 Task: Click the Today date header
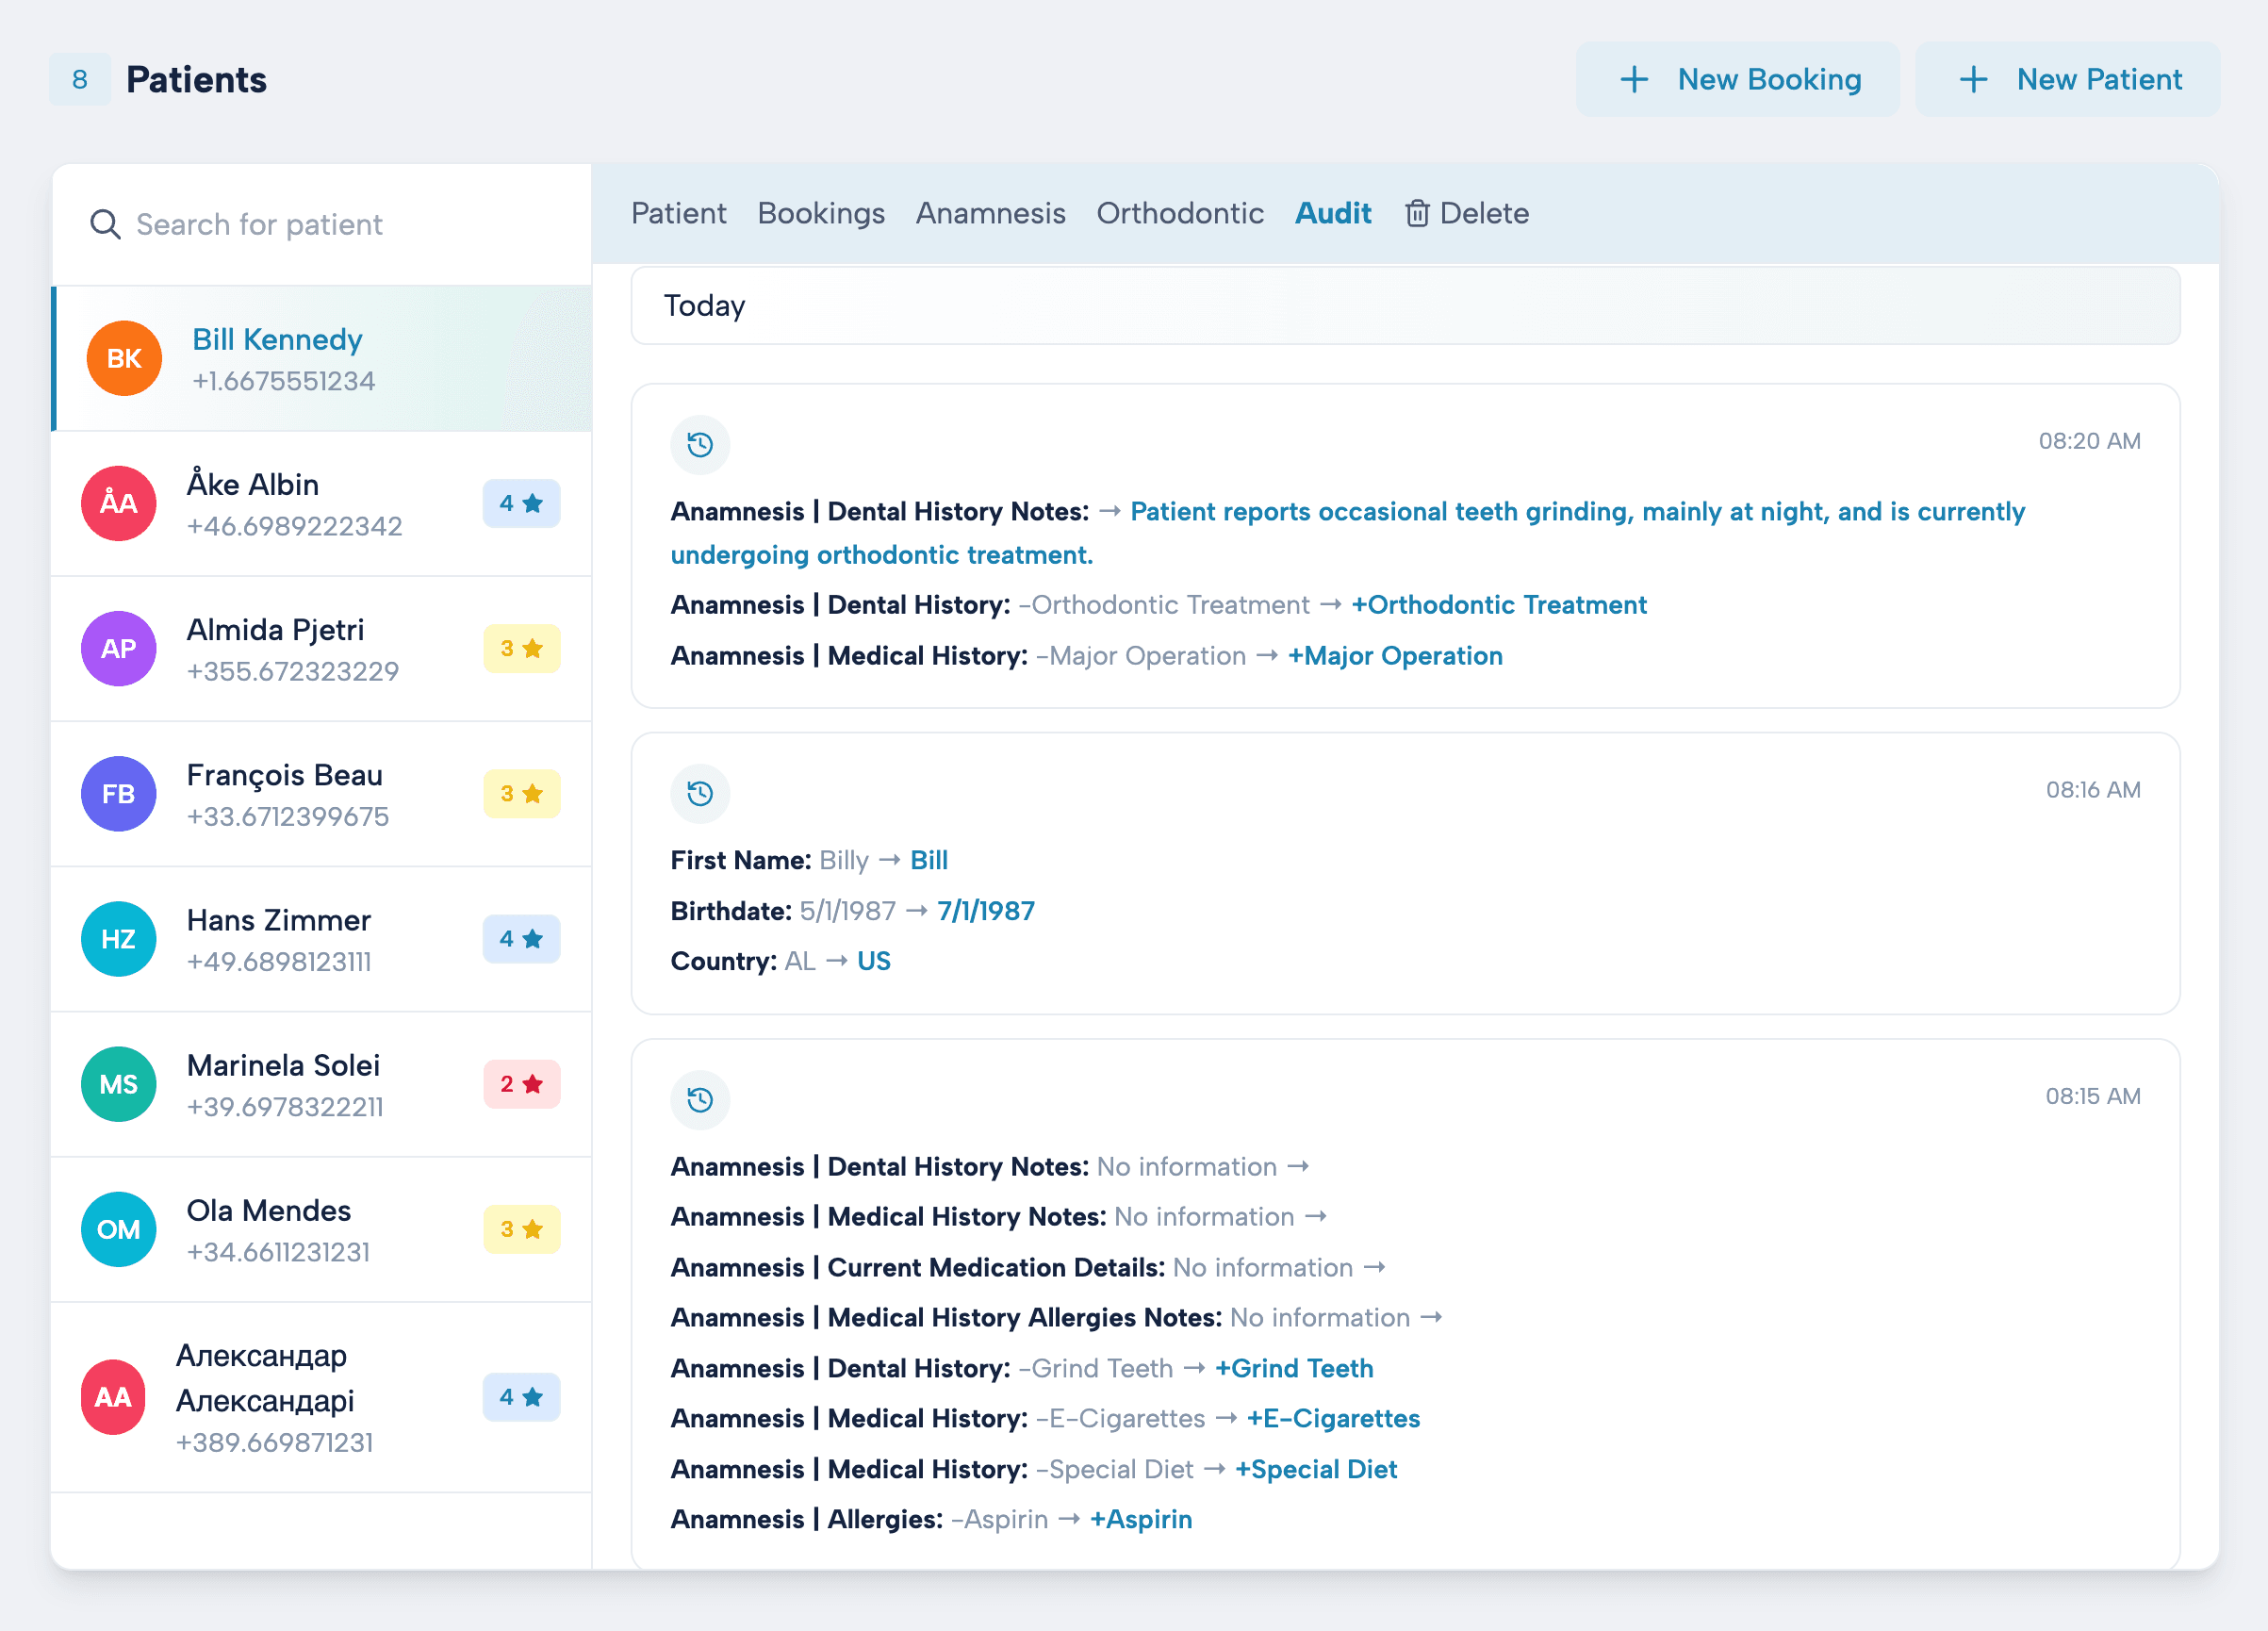[1405, 306]
